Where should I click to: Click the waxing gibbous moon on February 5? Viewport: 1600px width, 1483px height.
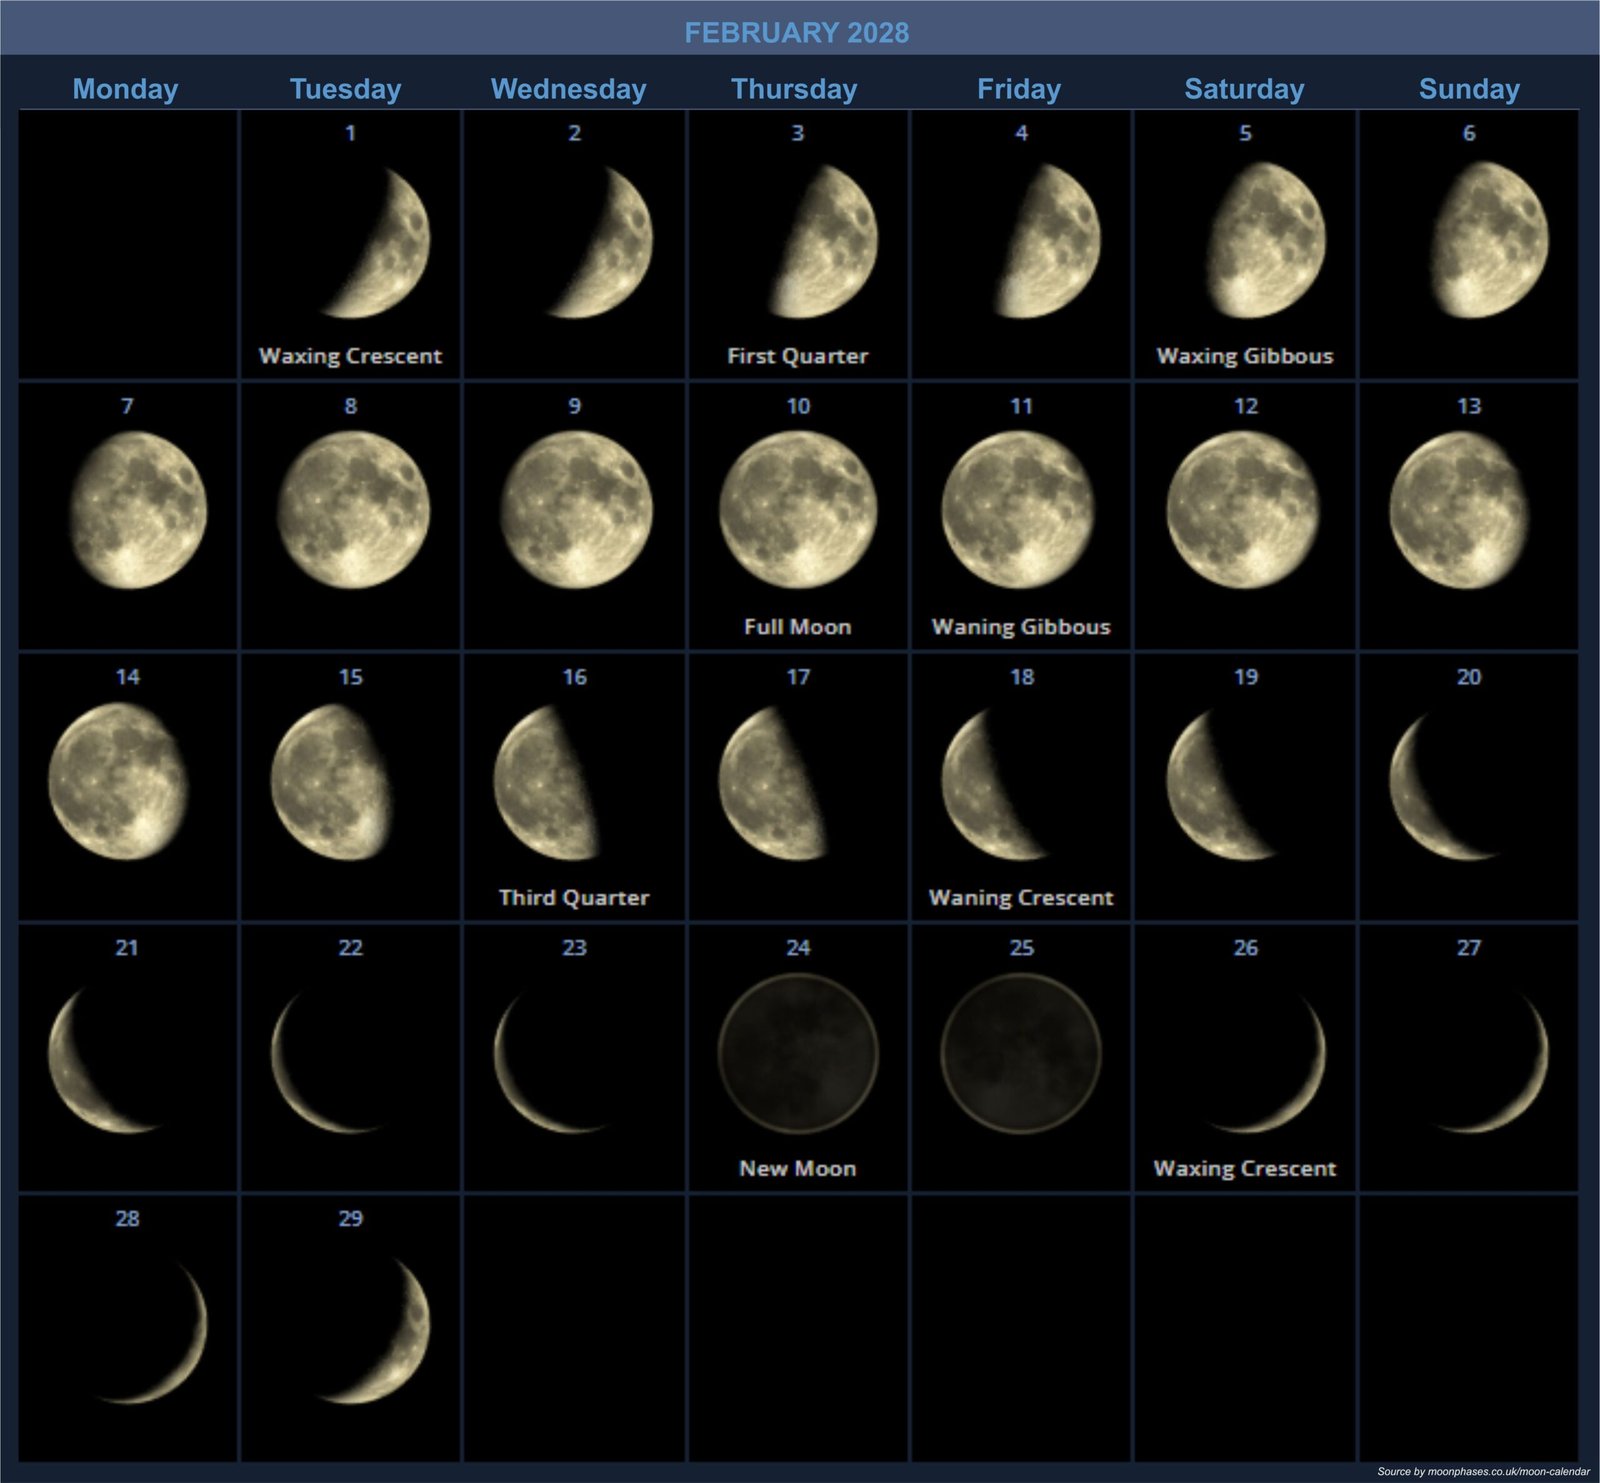coord(1265,241)
